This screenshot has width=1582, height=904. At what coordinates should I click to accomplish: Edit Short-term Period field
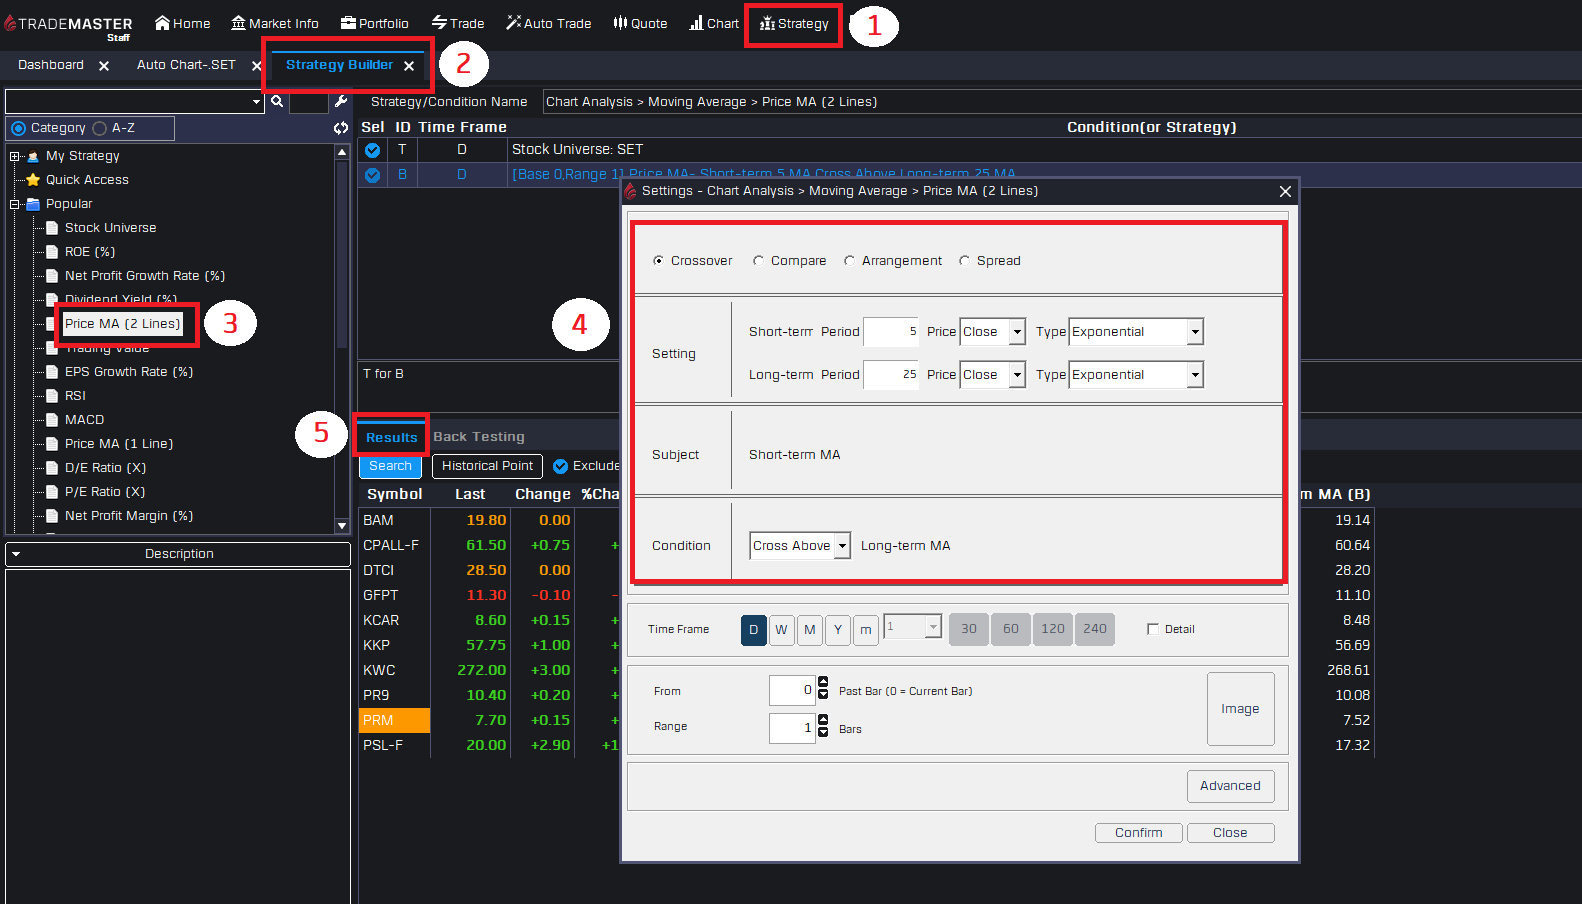coord(891,332)
